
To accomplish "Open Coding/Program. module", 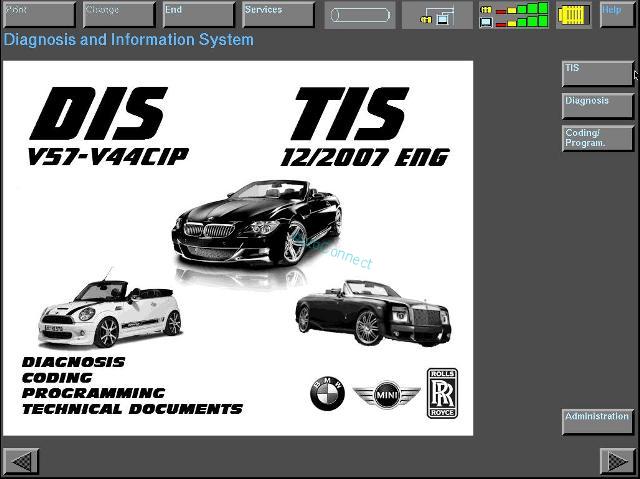I will (598, 138).
